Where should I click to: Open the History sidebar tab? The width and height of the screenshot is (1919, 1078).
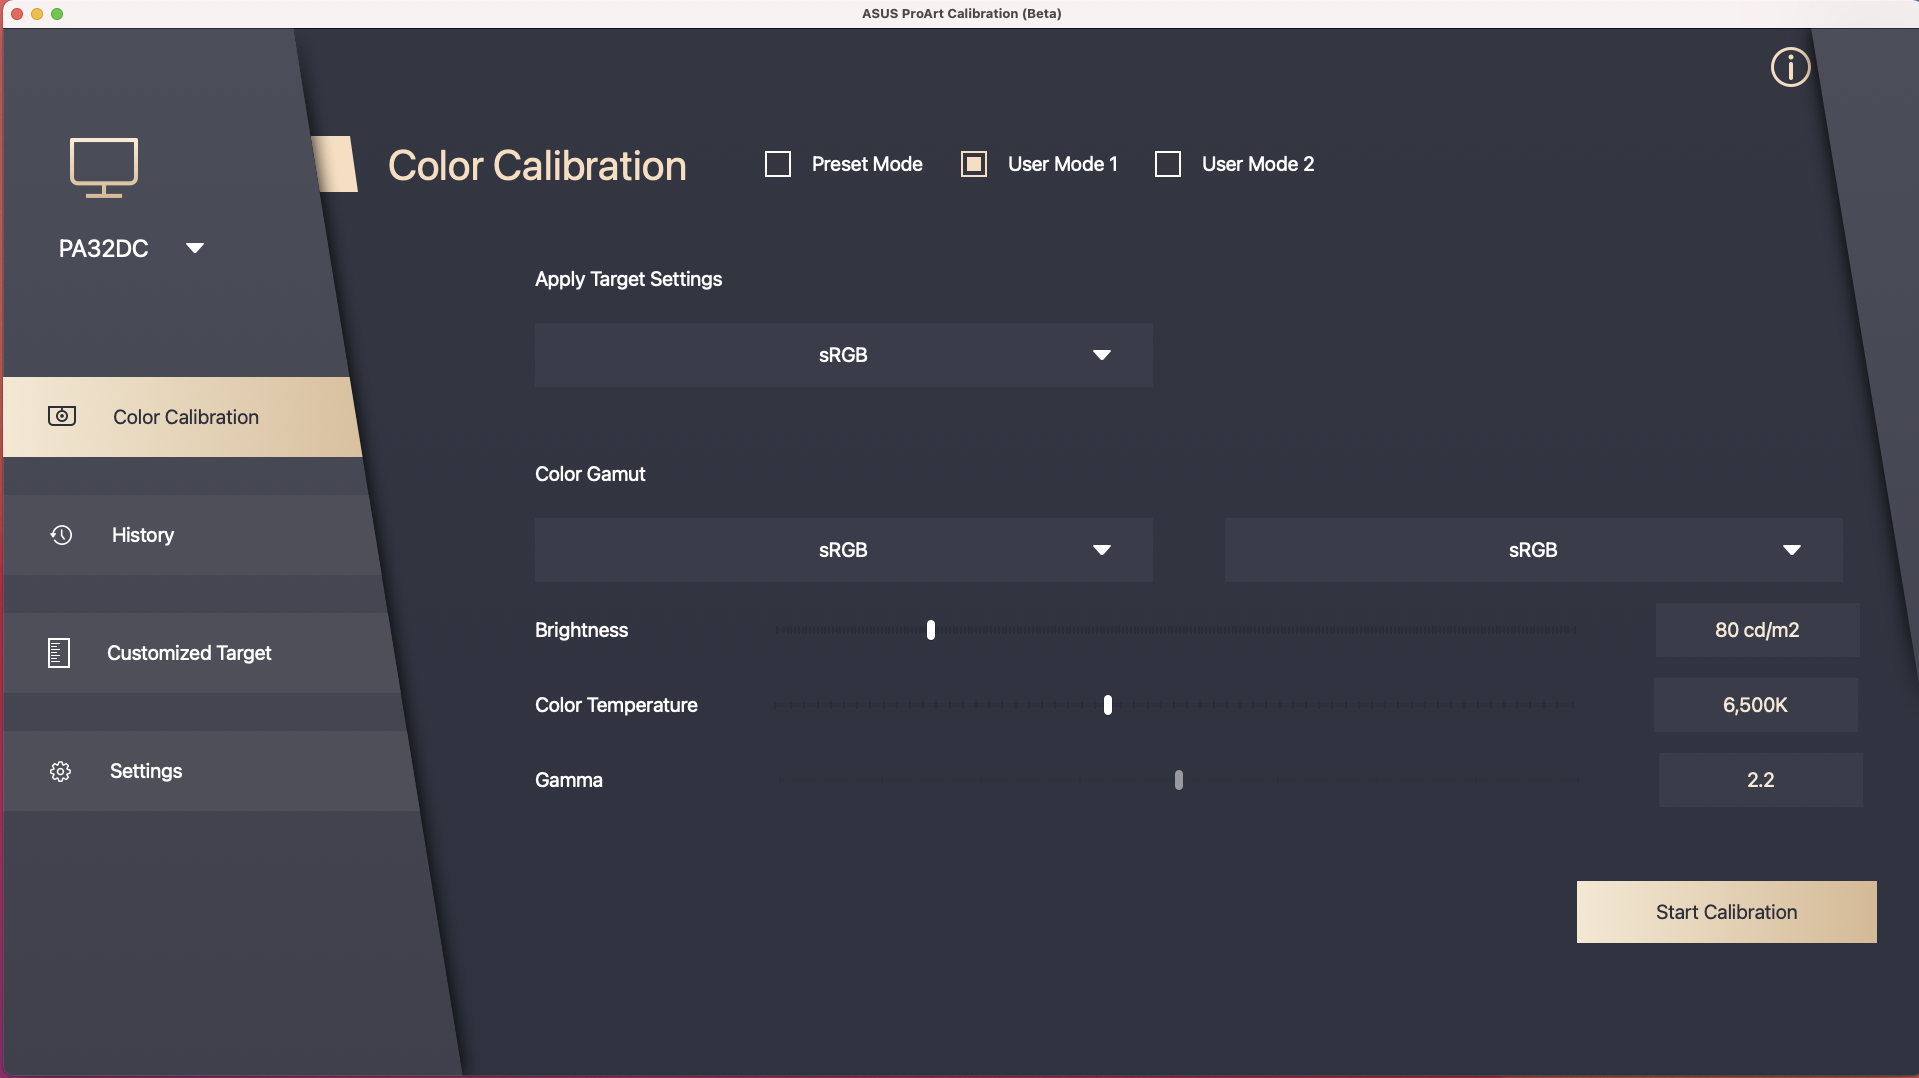pos(192,535)
